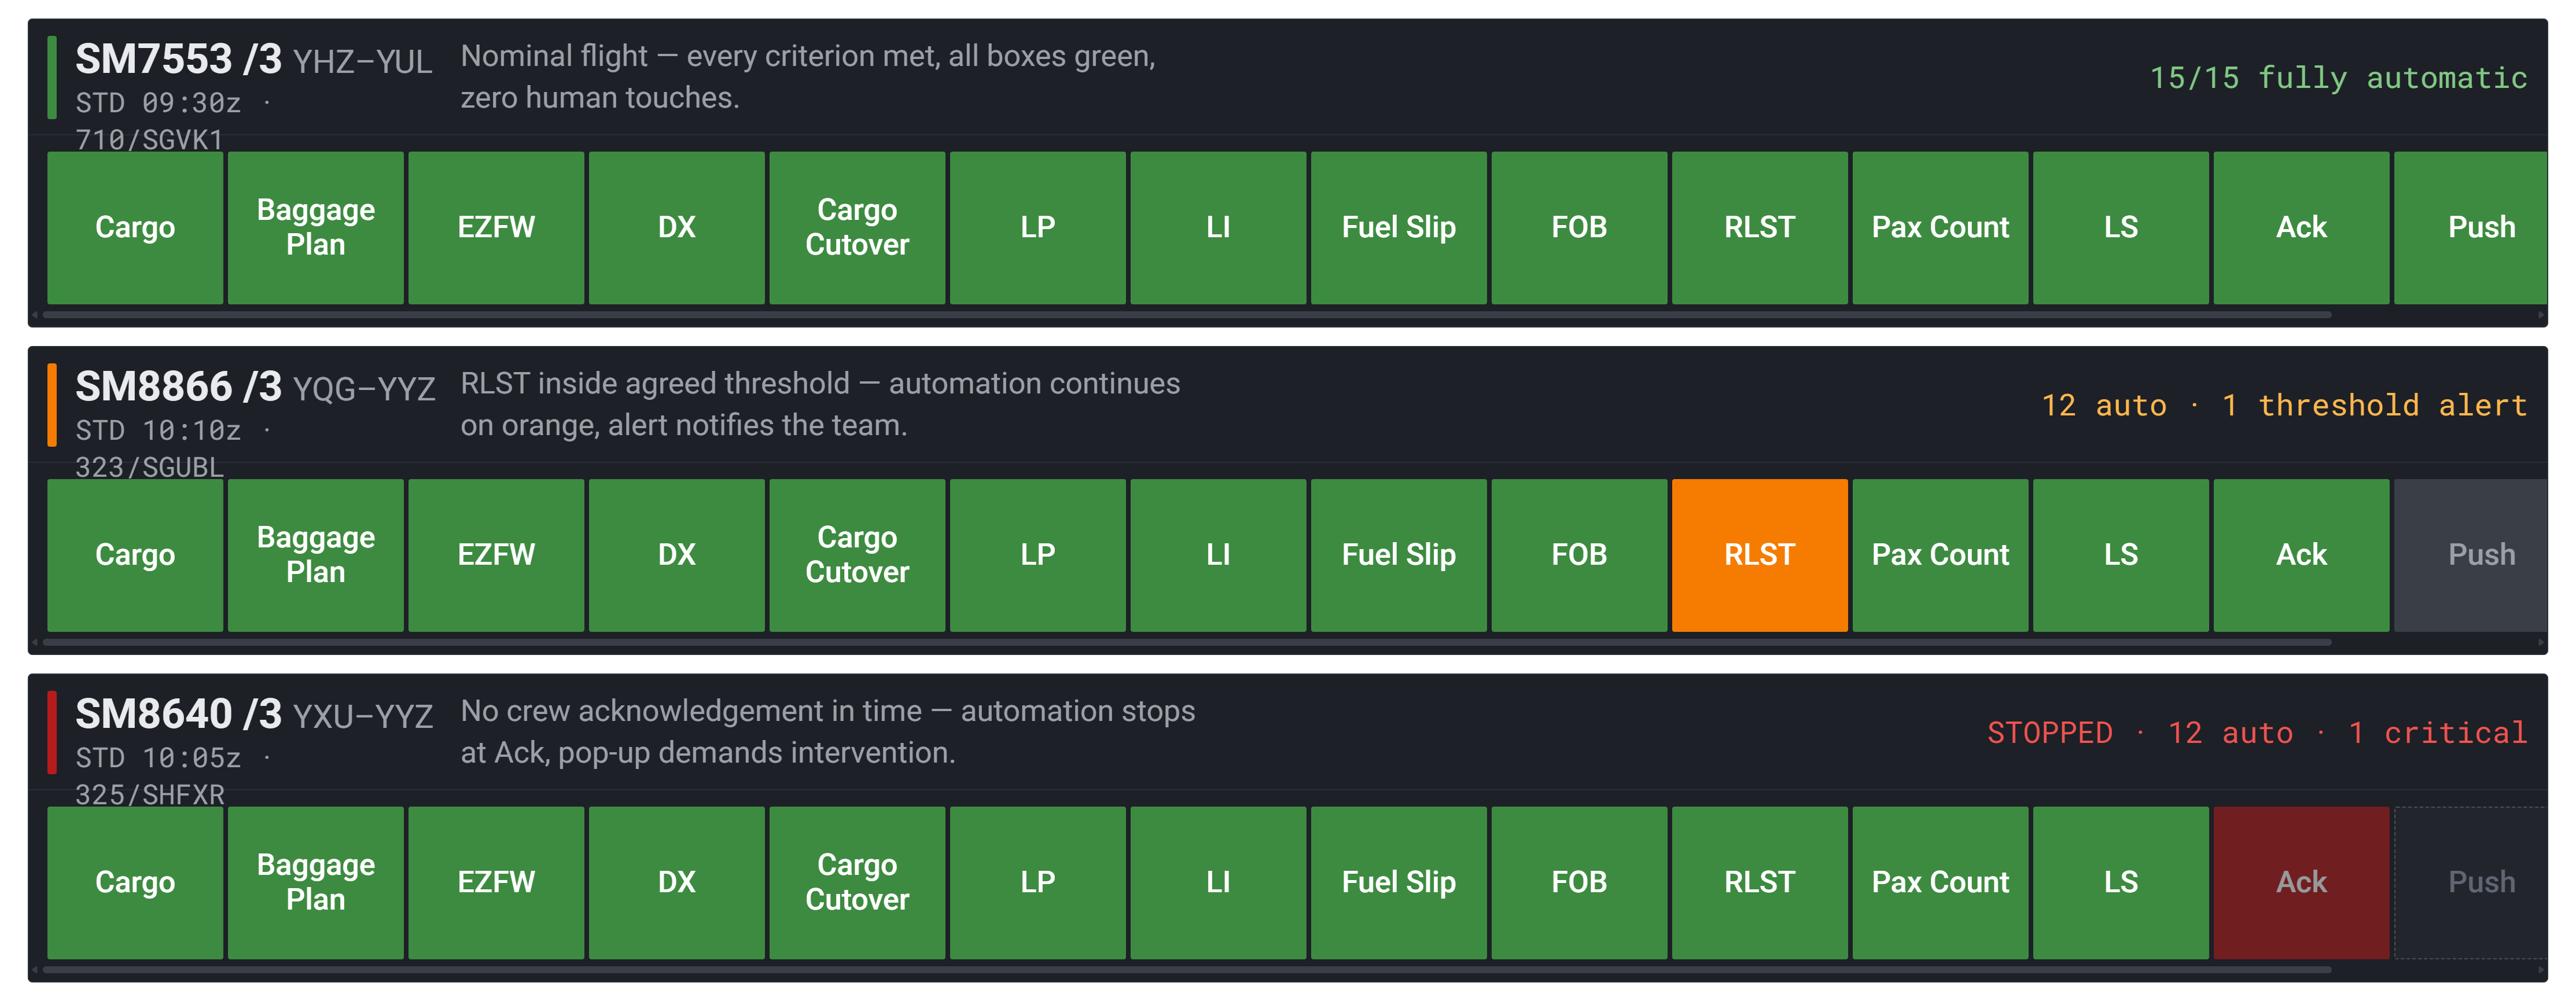Select Cargo Cutover step for SM8866
The image size is (2576, 1001).
click(x=857, y=555)
